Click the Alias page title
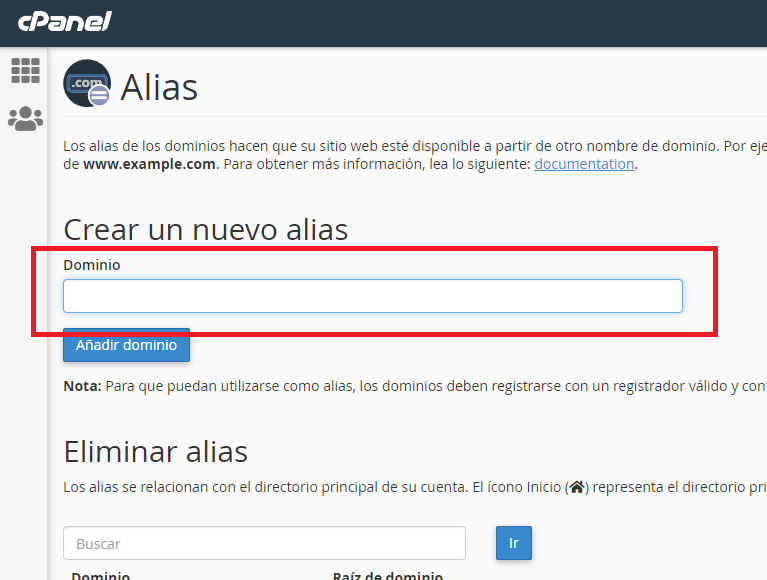Image resolution: width=767 pixels, height=580 pixels. pyautogui.click(x=159, y=87)
